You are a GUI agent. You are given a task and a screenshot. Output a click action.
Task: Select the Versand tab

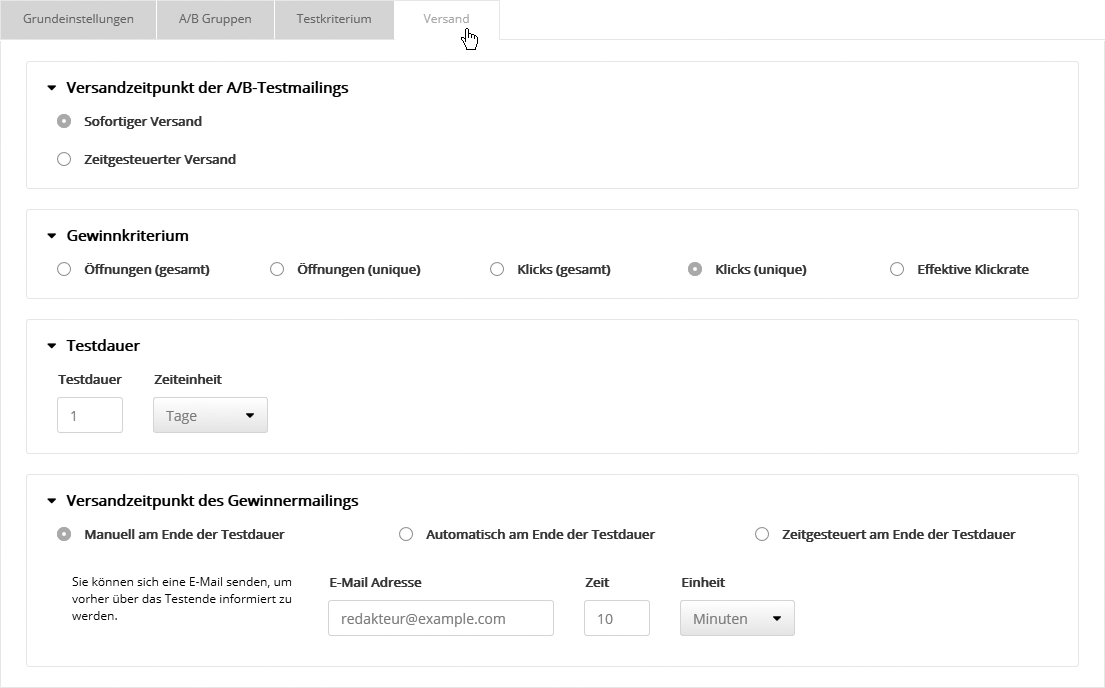coord(446,19)
